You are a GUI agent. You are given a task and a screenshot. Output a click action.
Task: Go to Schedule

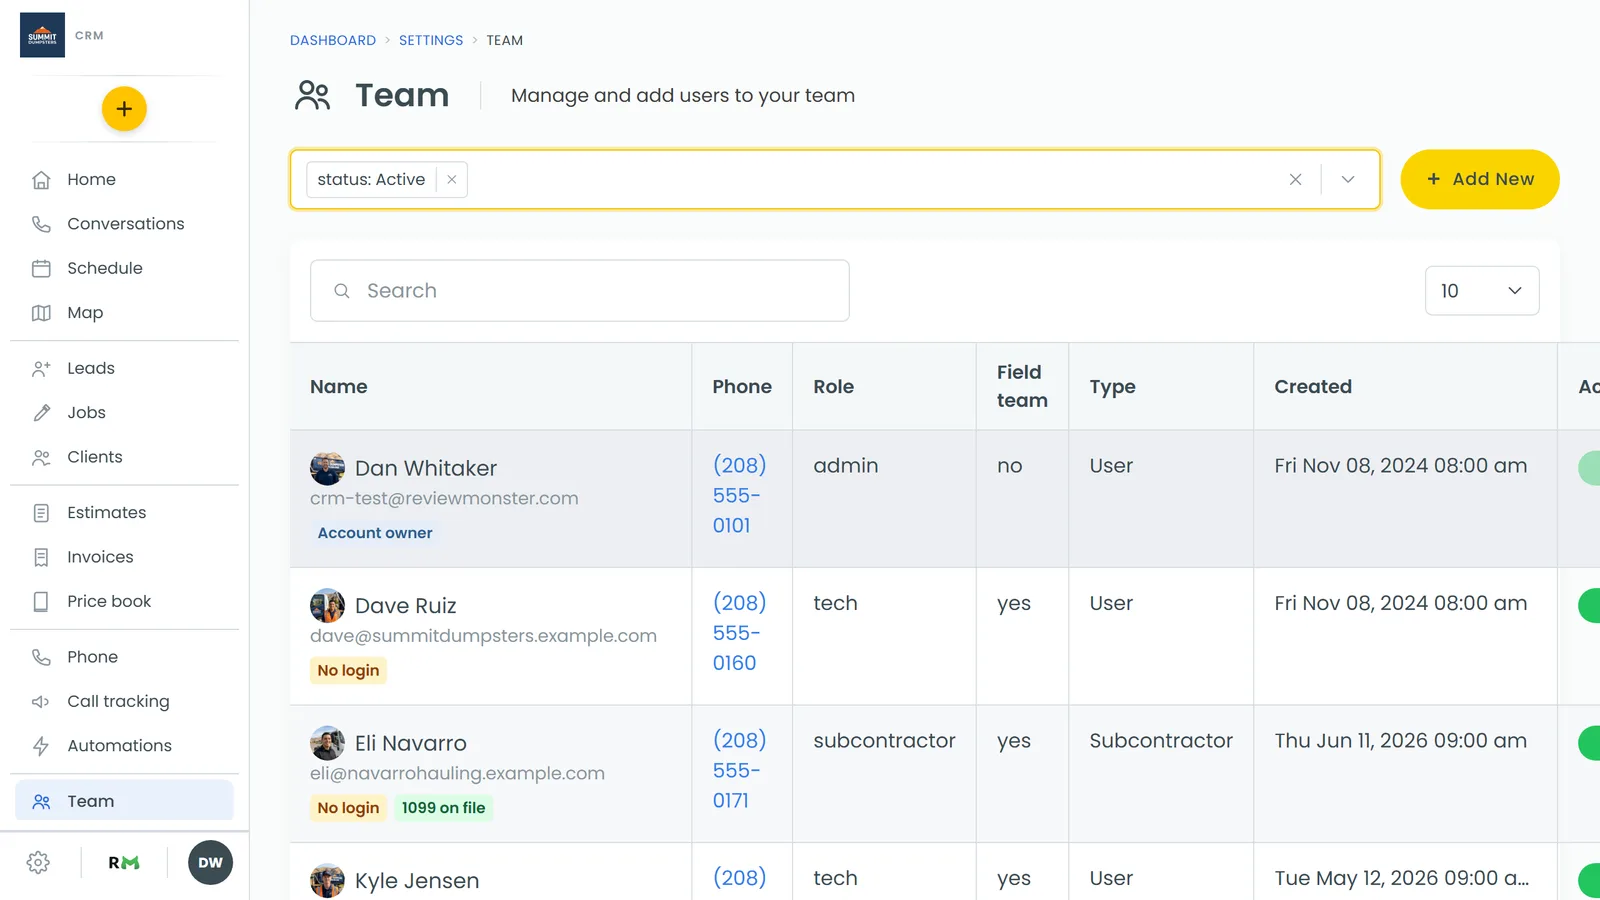[124, 268]
